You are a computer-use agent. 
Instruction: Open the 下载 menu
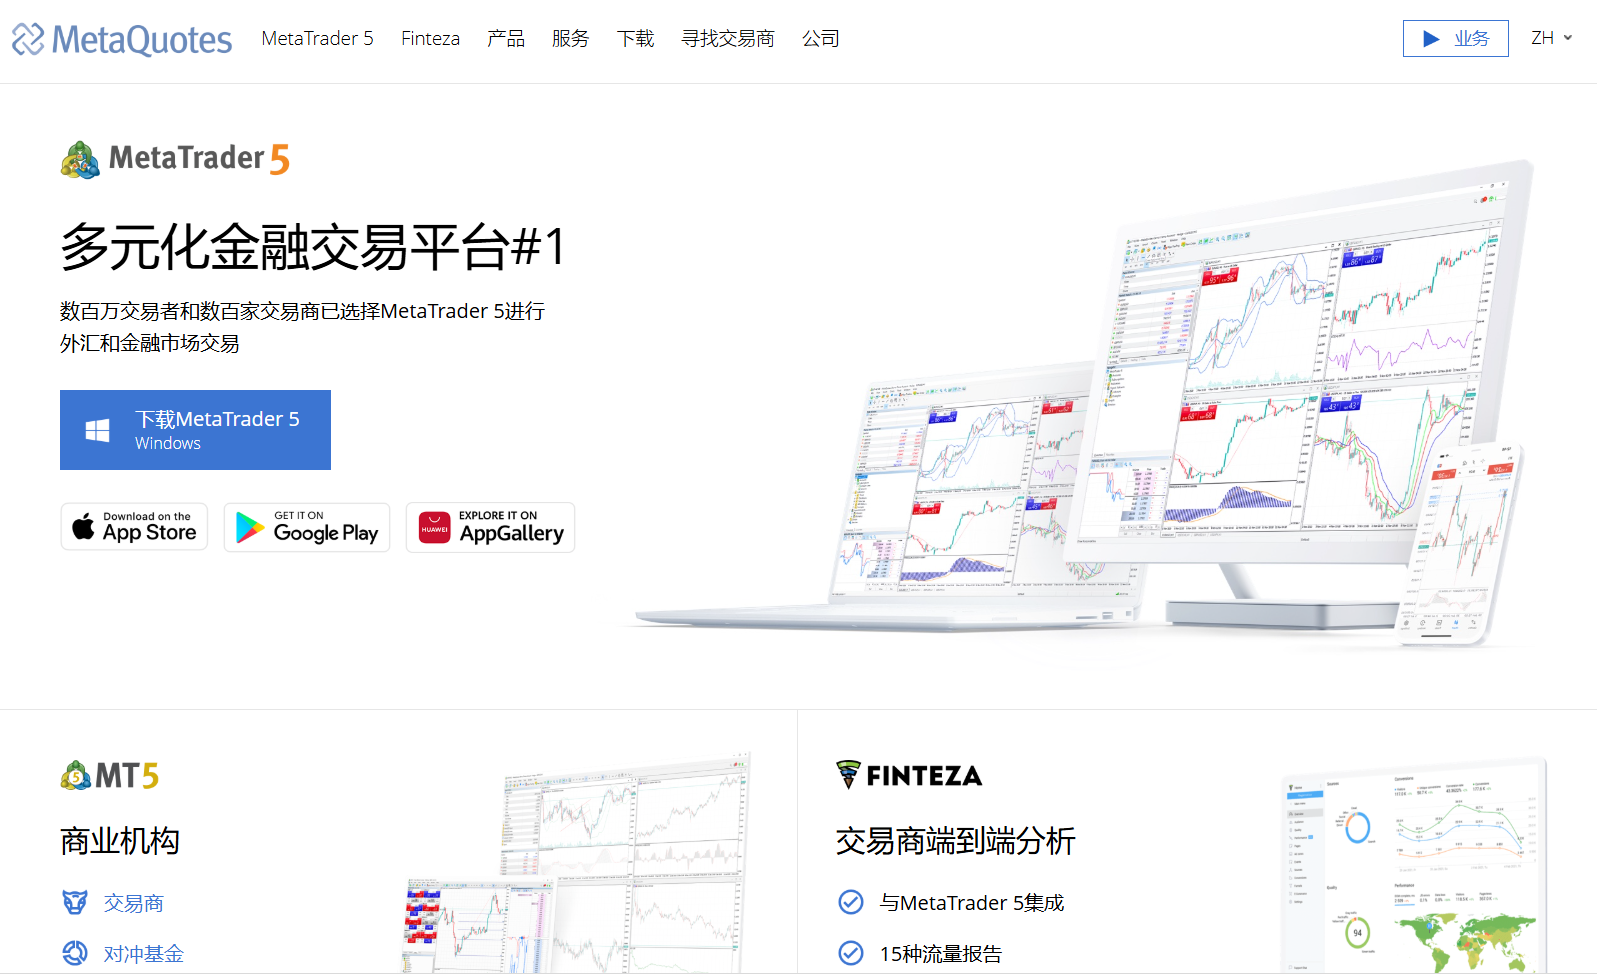click(x=635, y=38)
